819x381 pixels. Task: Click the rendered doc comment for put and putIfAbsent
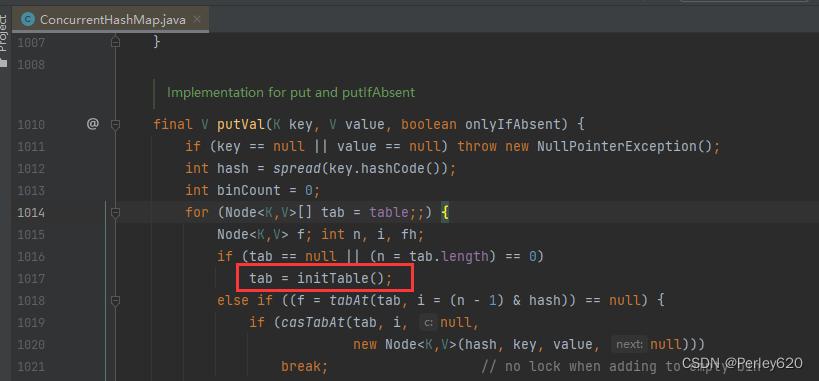pyautogui.click(x=291, y=93)
